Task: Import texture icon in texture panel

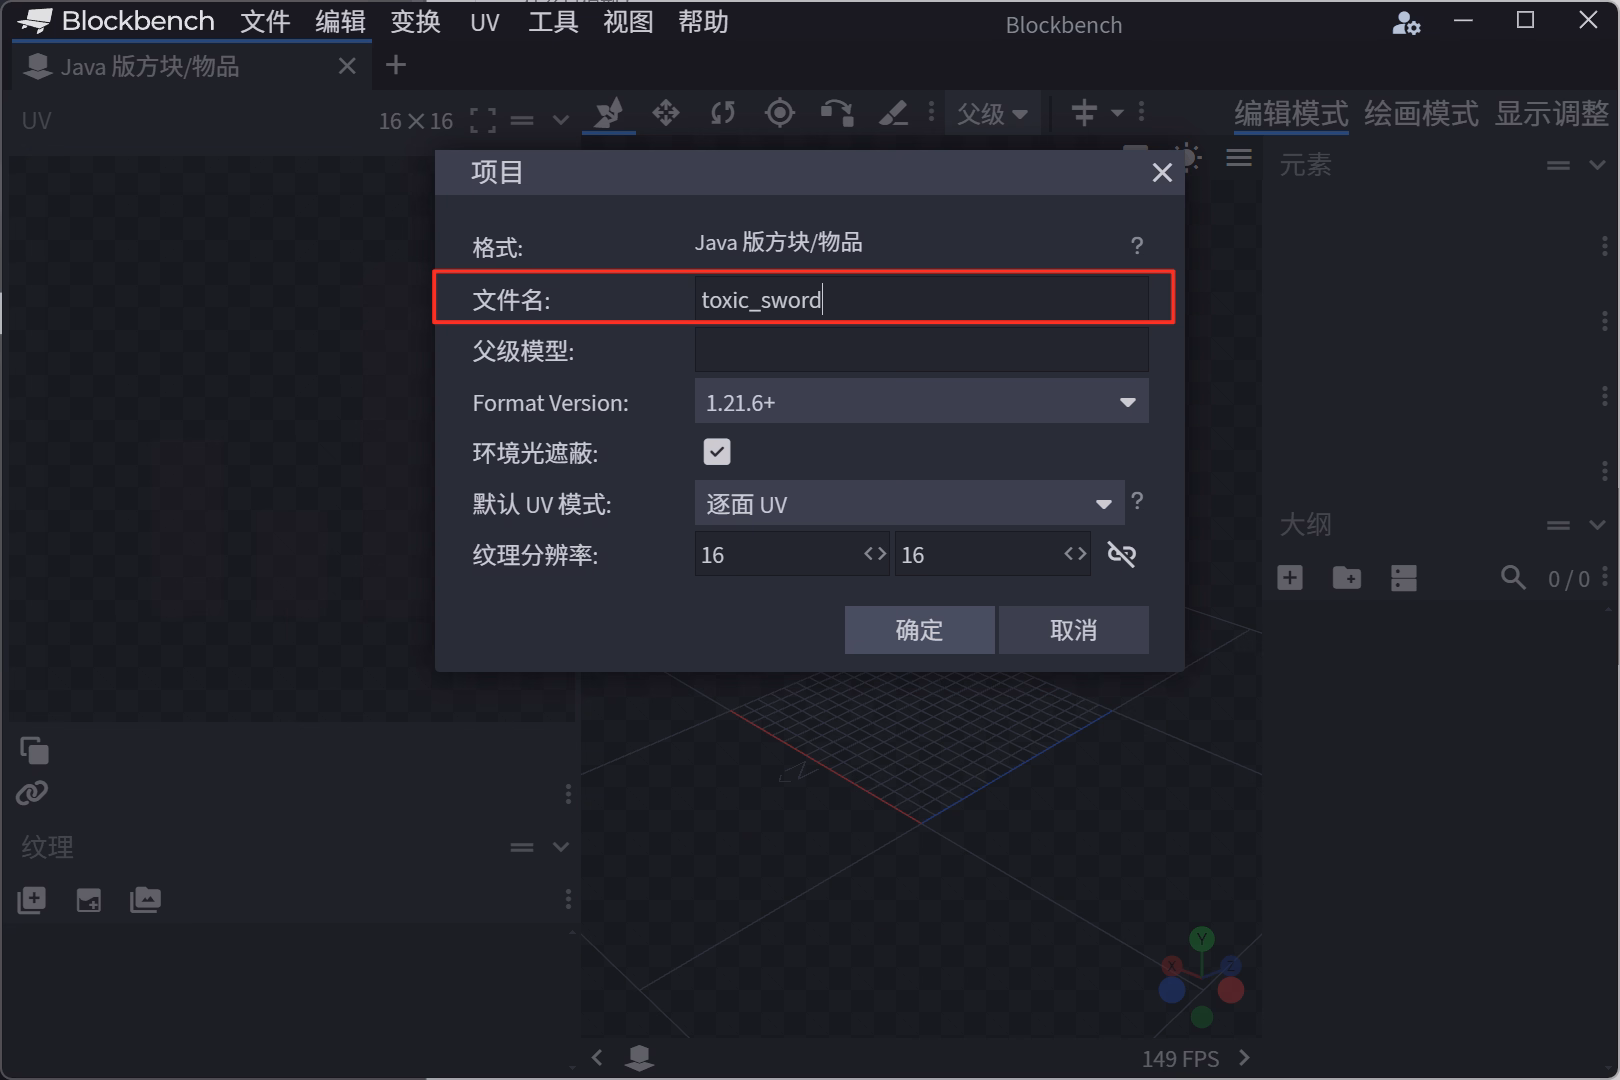Action: tap(32, 900)
